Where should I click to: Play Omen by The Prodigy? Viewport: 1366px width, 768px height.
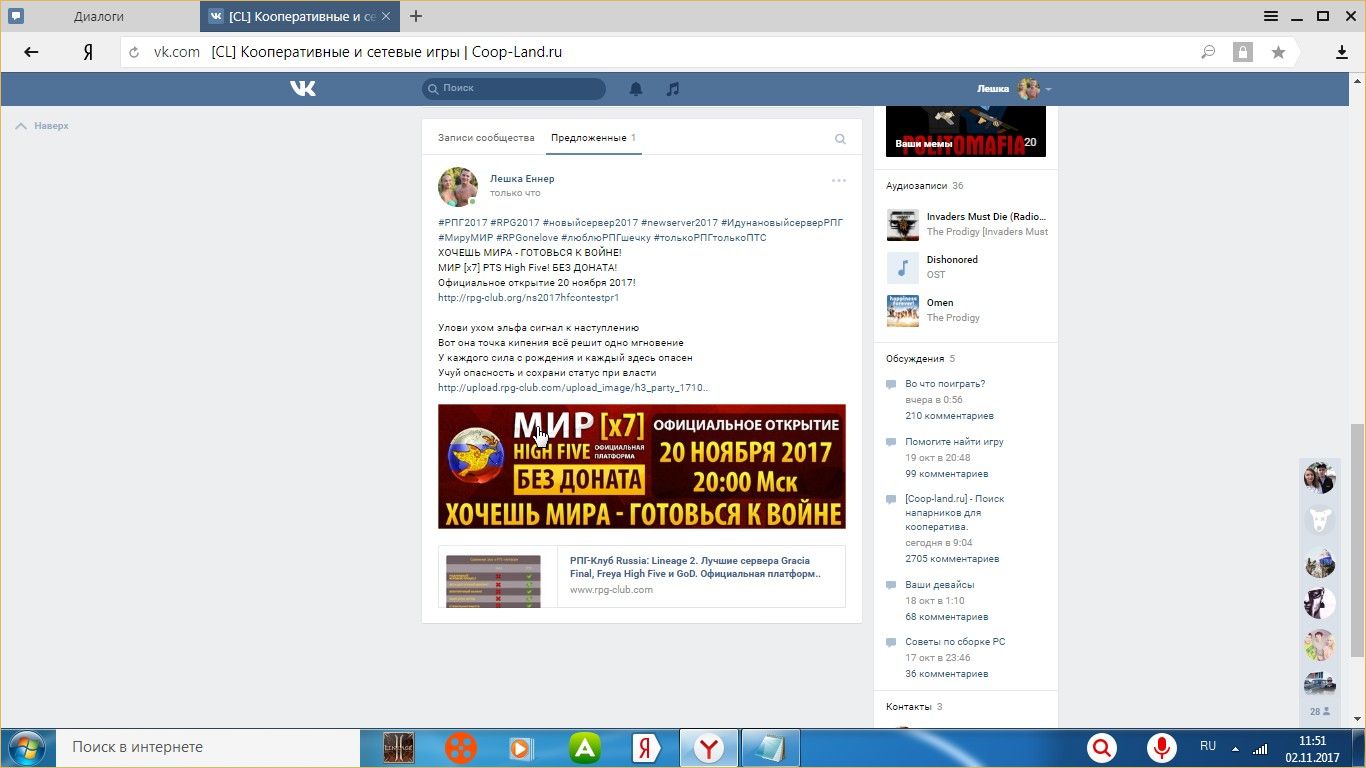902,310
